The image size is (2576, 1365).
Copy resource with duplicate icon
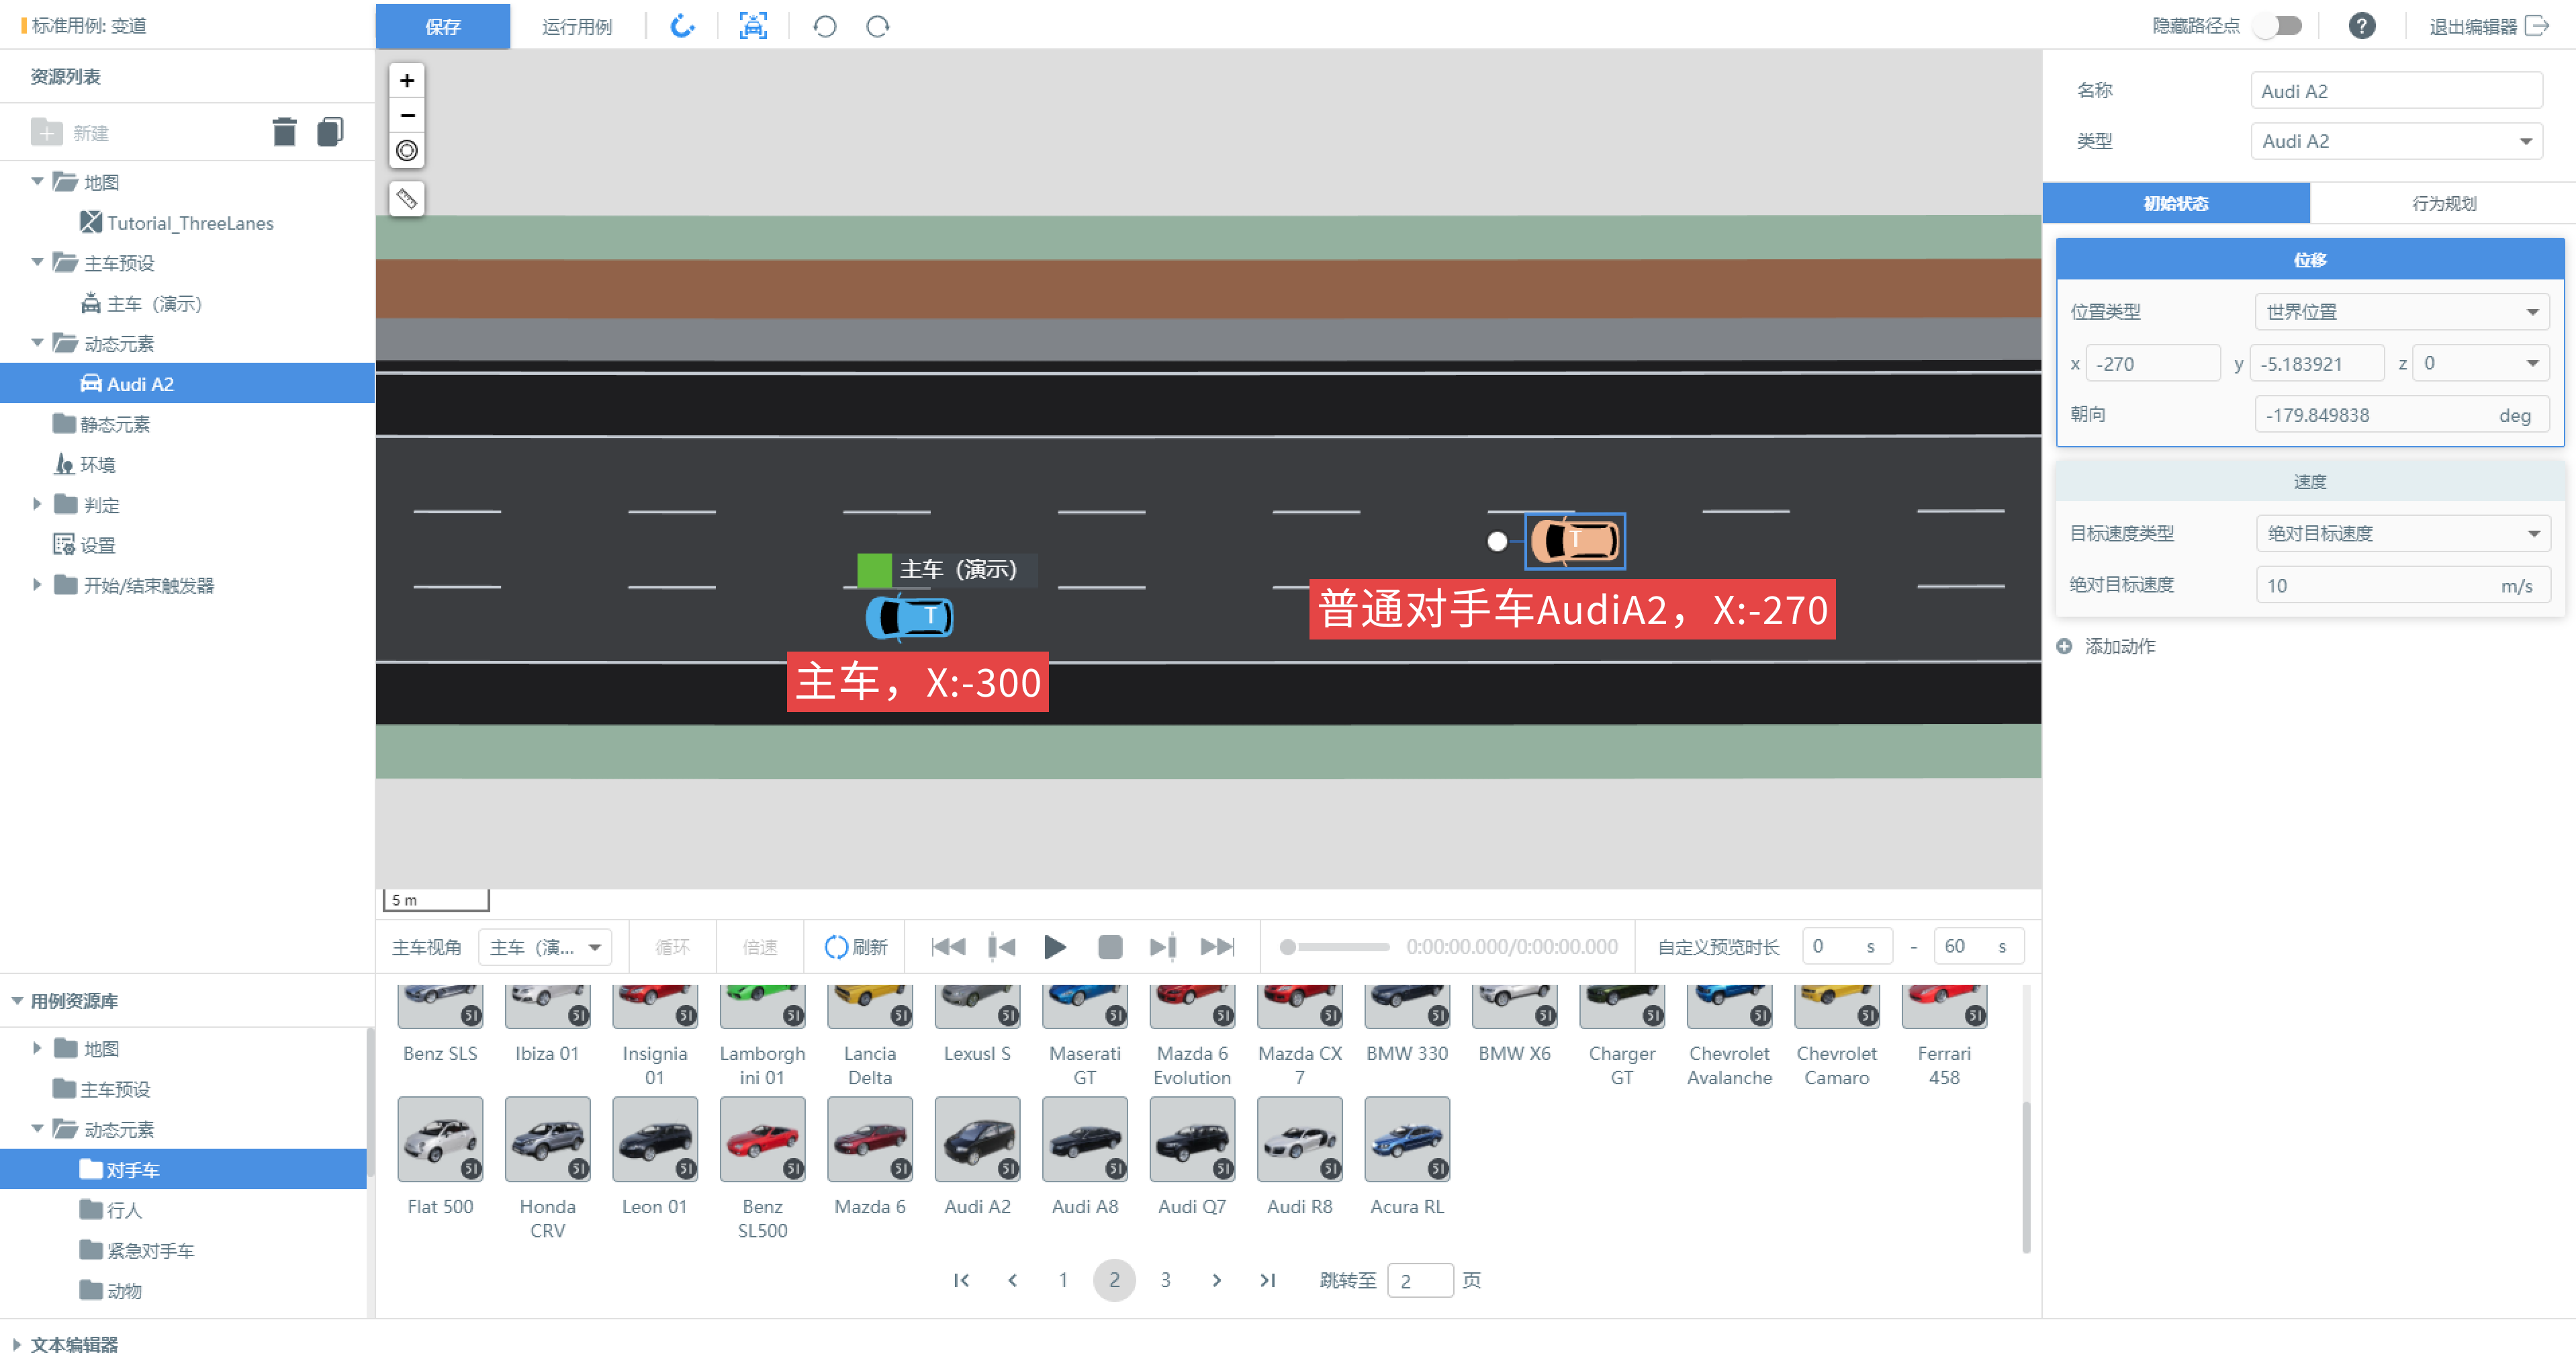[x=330, y=132]
